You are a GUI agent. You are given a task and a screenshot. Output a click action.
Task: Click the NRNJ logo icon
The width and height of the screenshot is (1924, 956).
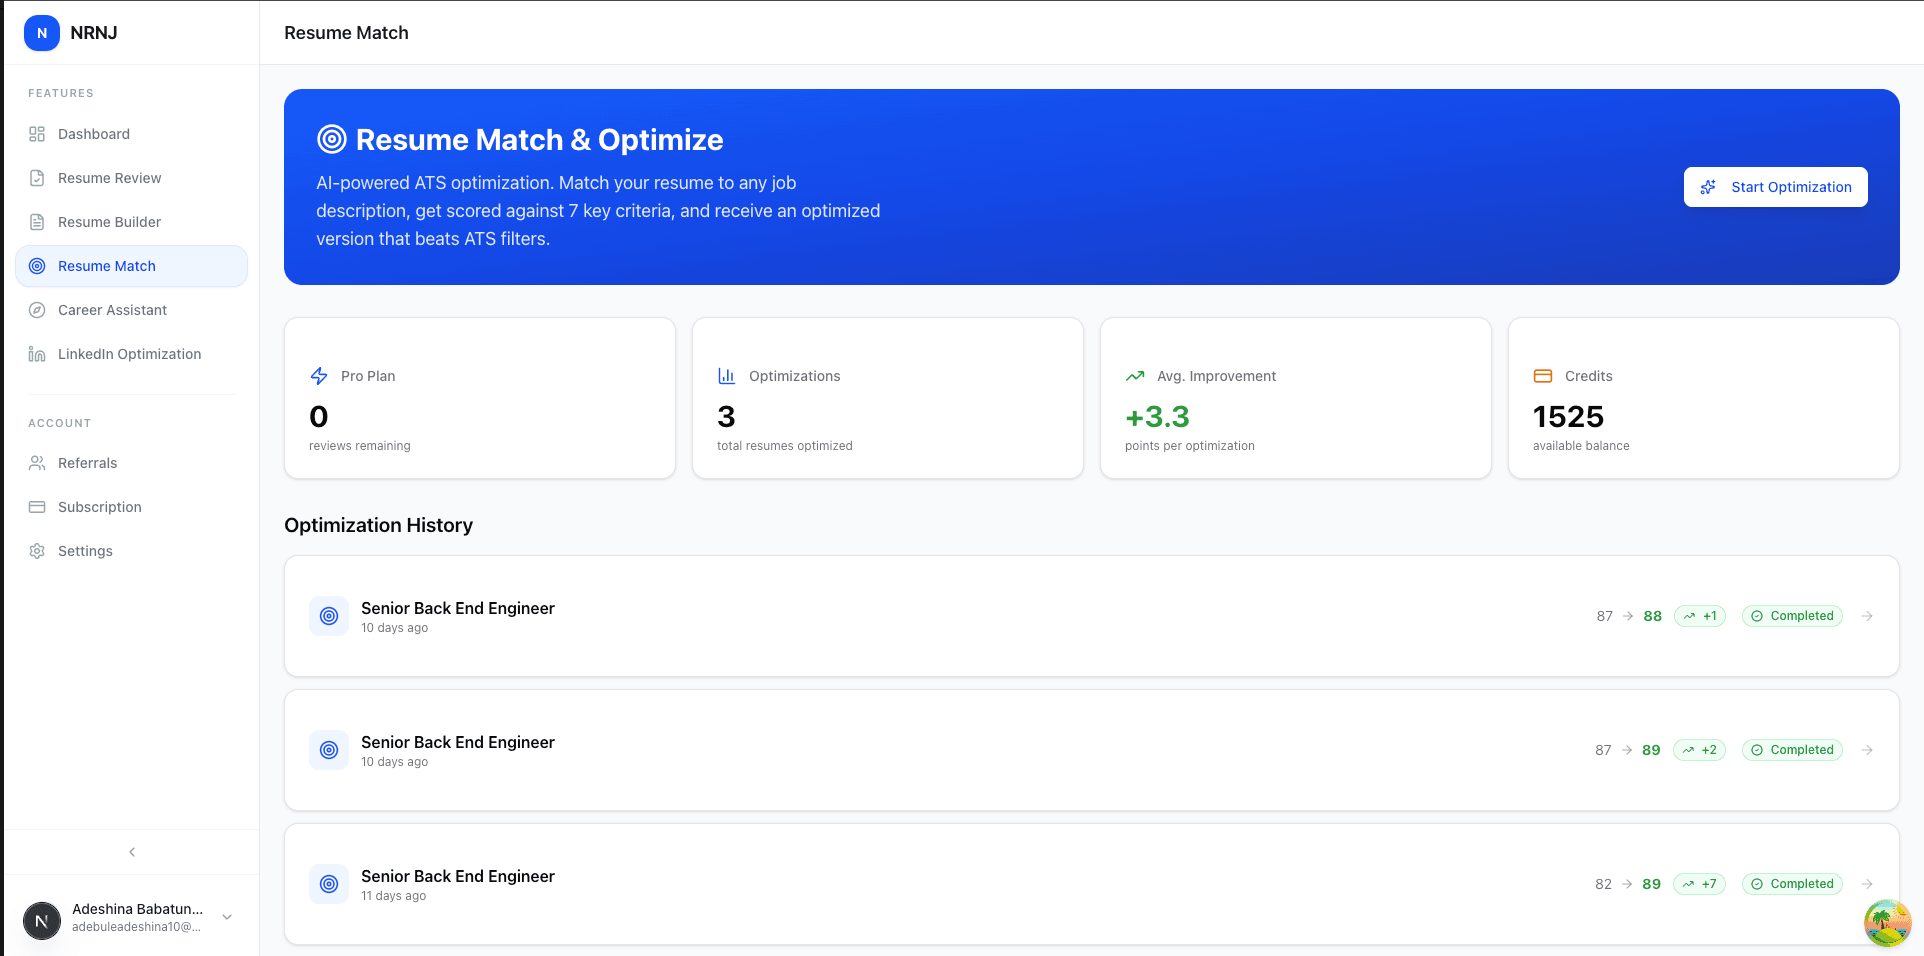click(42, 33)
